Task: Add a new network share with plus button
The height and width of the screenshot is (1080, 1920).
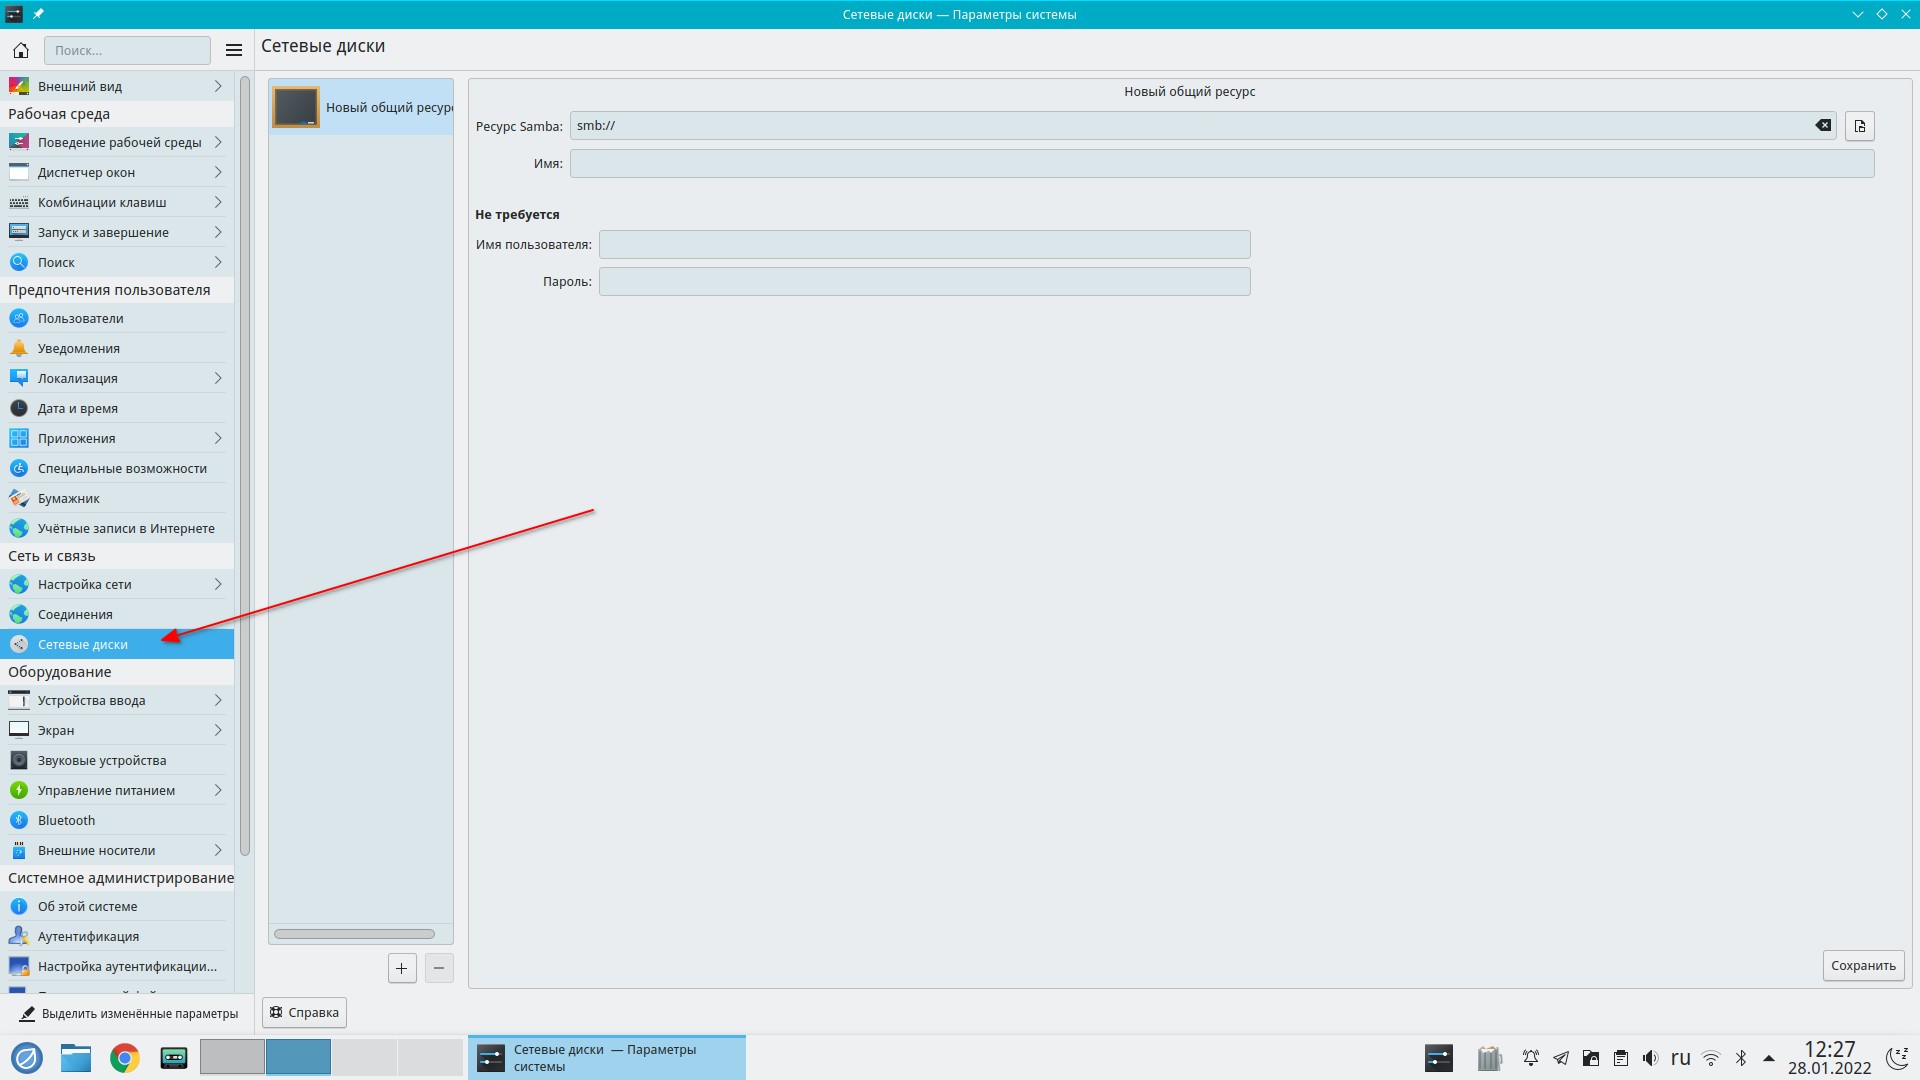Action: [x=402, y=968]
